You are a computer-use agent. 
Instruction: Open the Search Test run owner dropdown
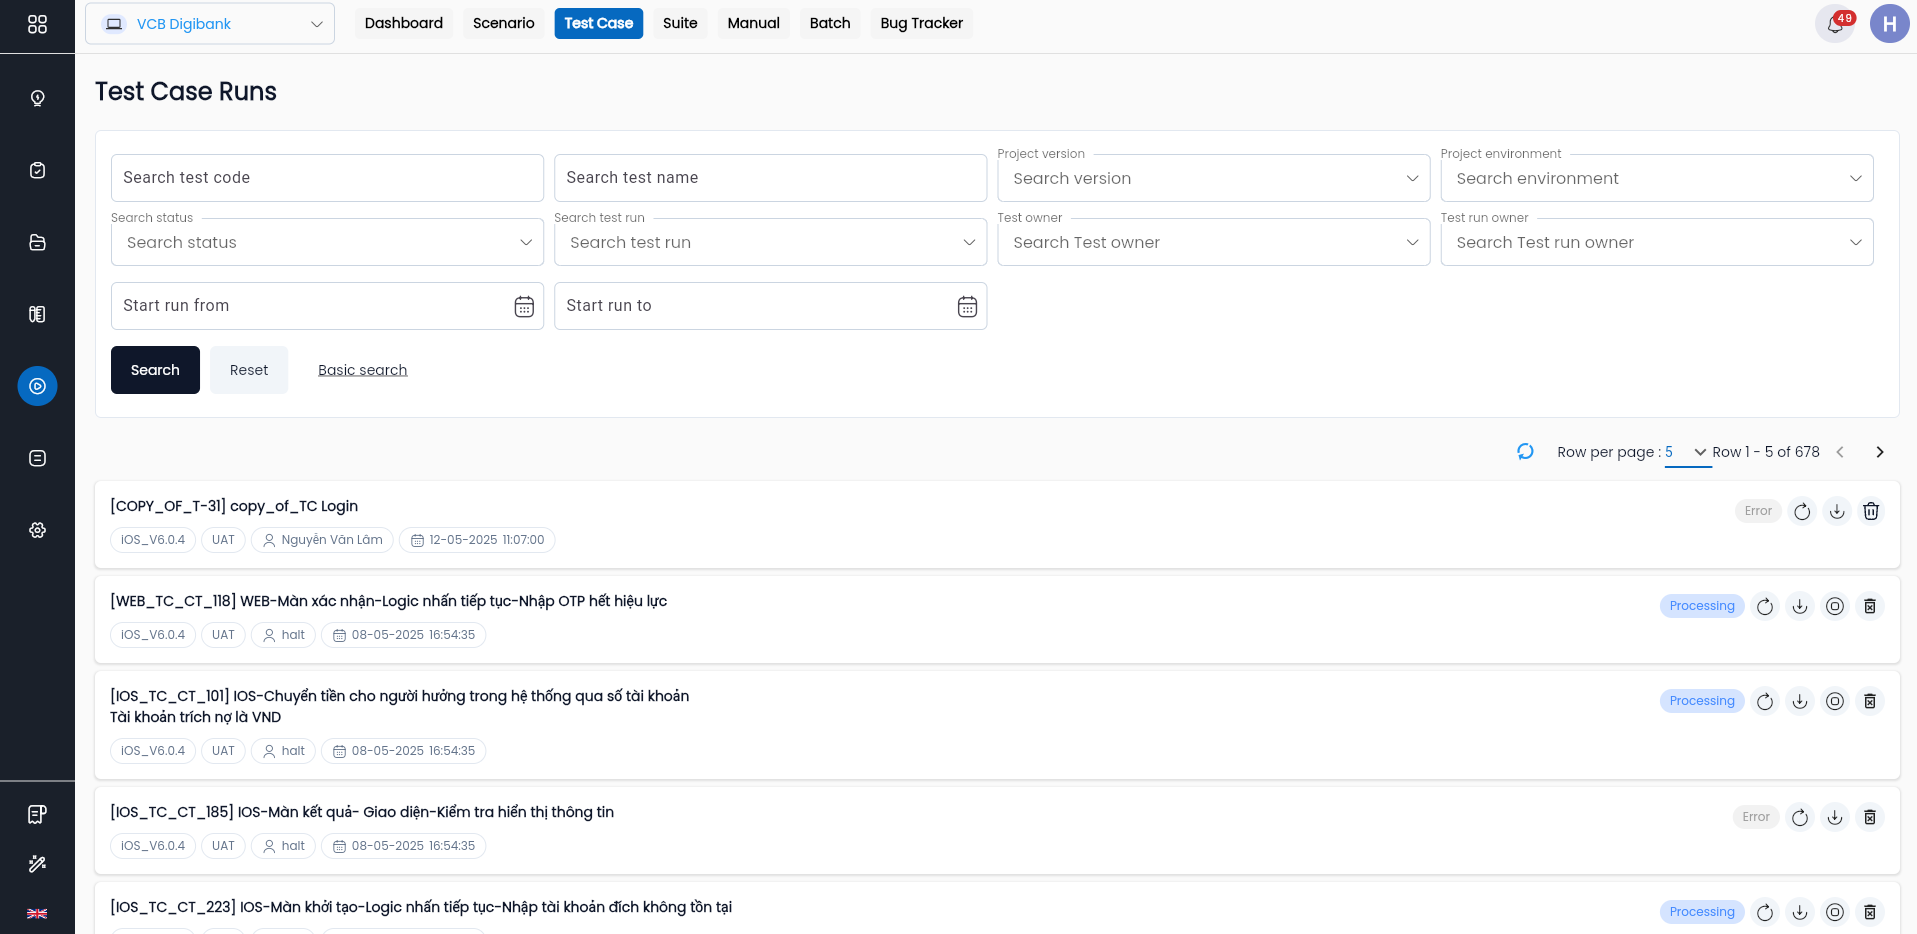[1657, 242]
